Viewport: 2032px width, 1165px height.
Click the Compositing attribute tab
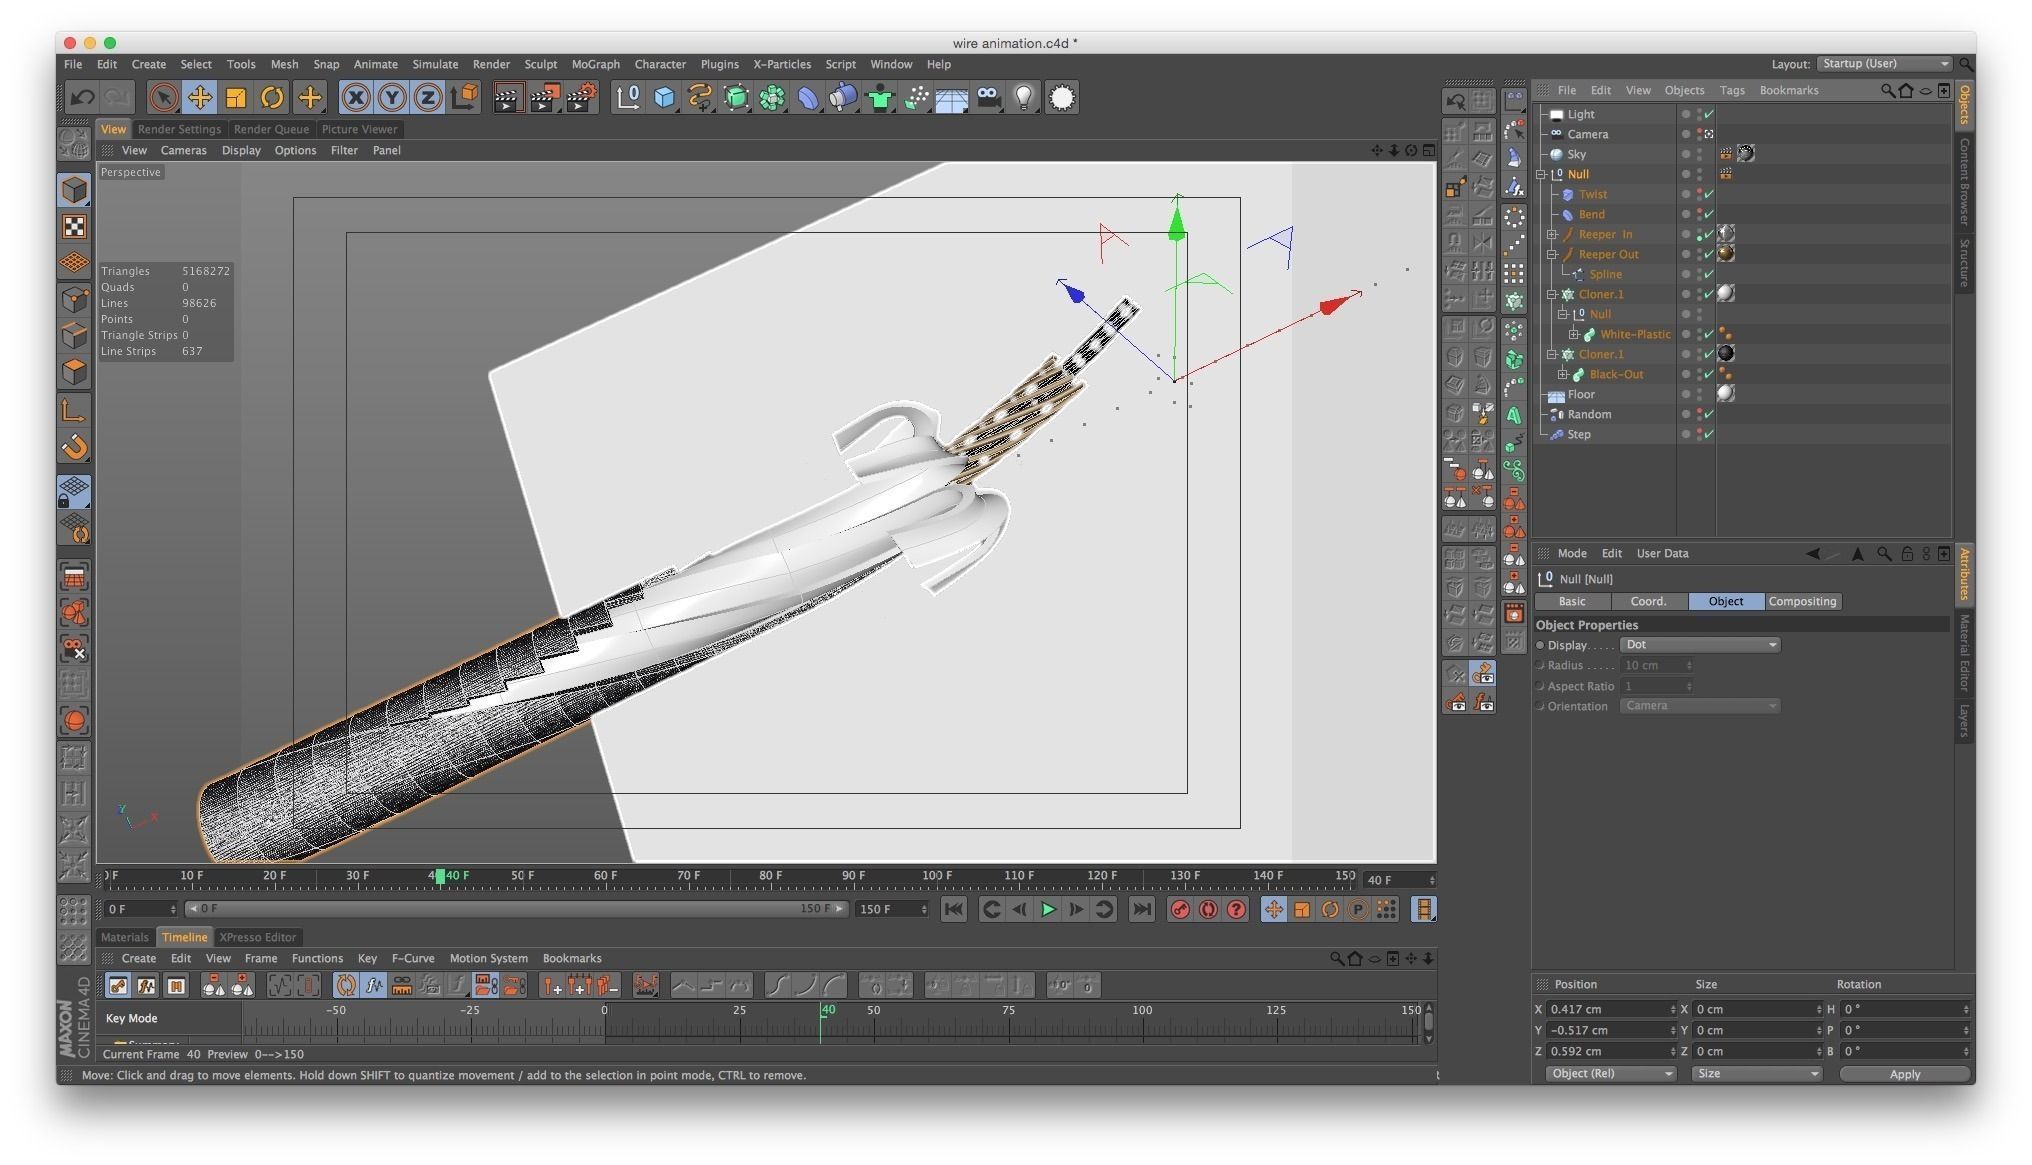pos(1802,601)
